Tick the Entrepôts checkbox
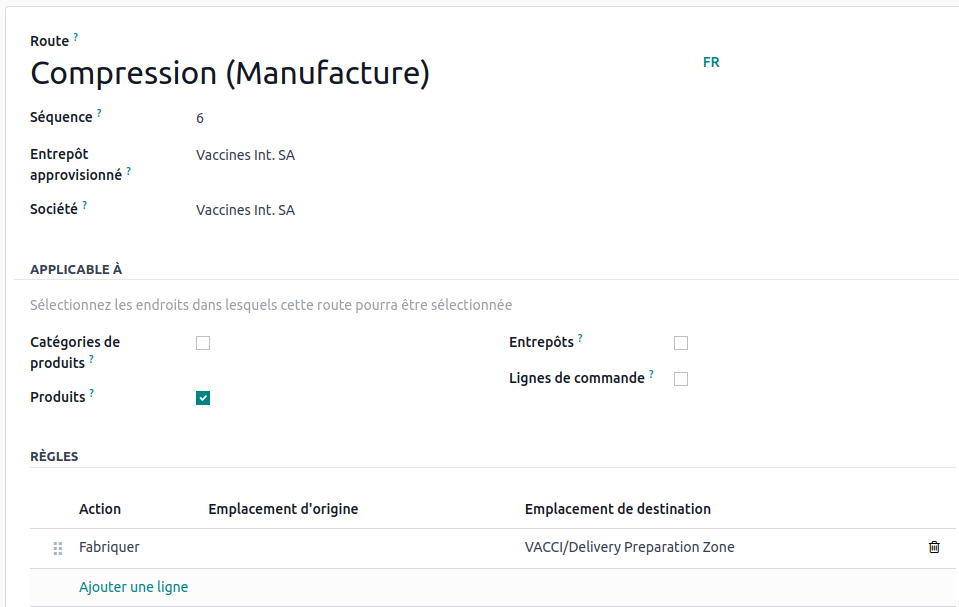This screenshot has height=607, width=959. 681,343
